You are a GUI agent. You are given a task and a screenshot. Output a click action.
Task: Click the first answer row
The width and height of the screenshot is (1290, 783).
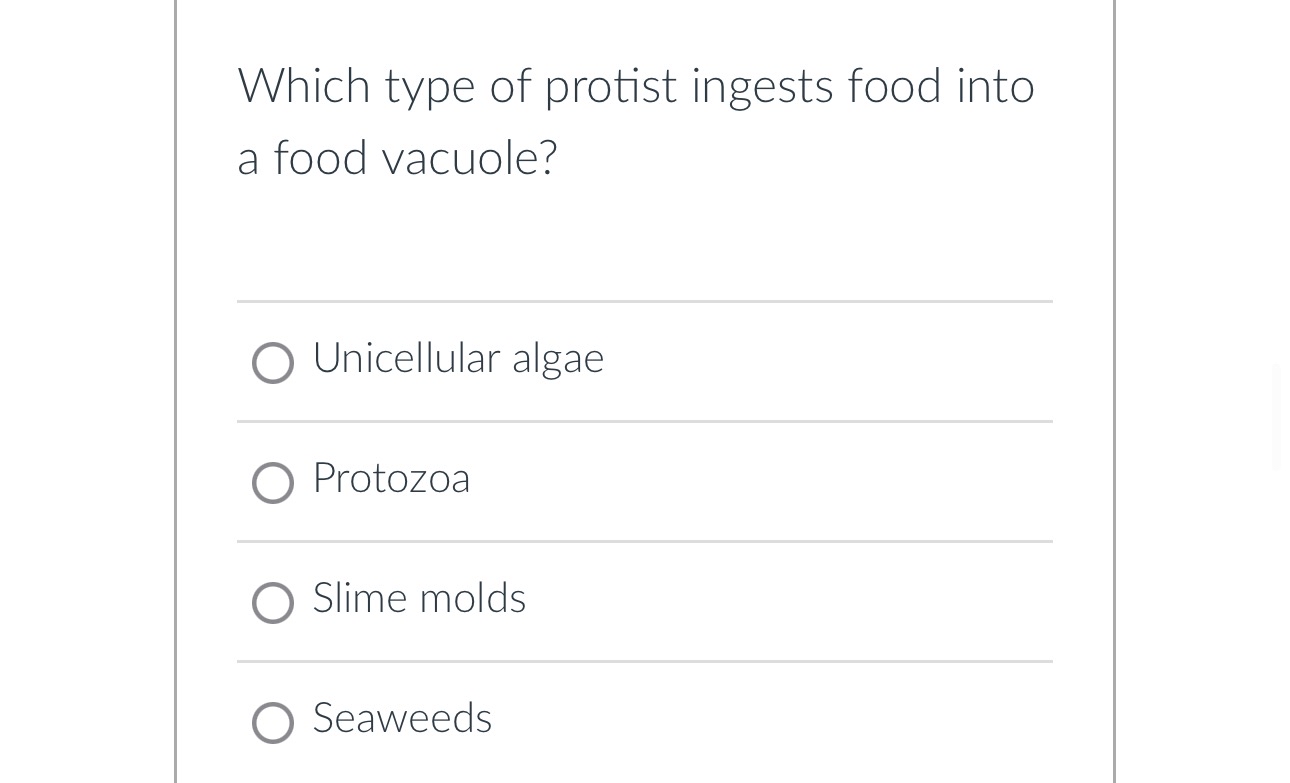coord(645,362)
